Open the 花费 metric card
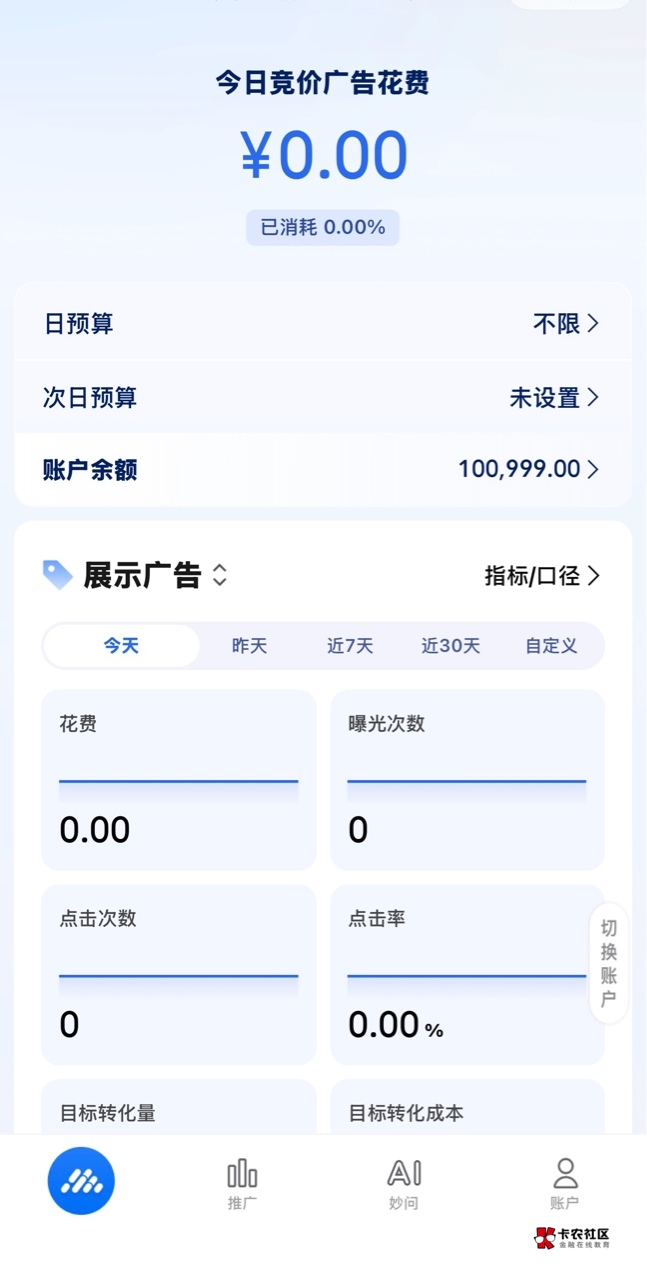Screen dimensions: 647x1280 (x=178, y=780)
